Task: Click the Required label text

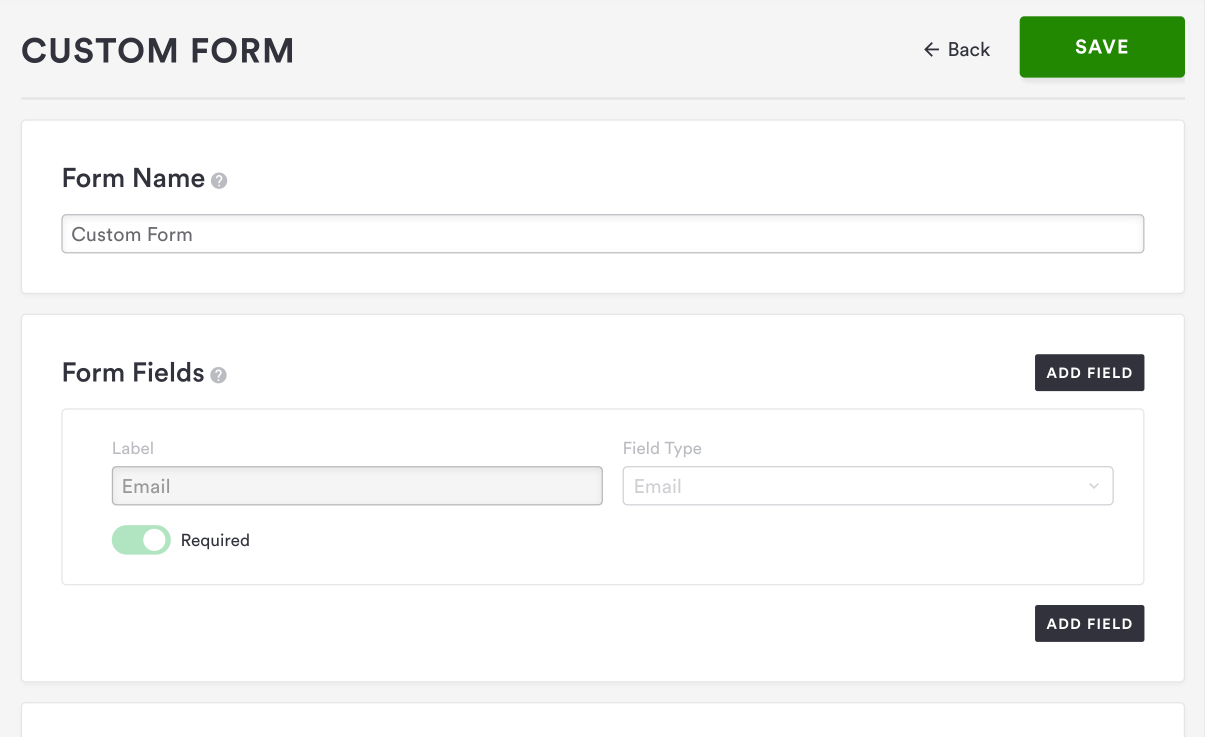Action: [215, 540]
